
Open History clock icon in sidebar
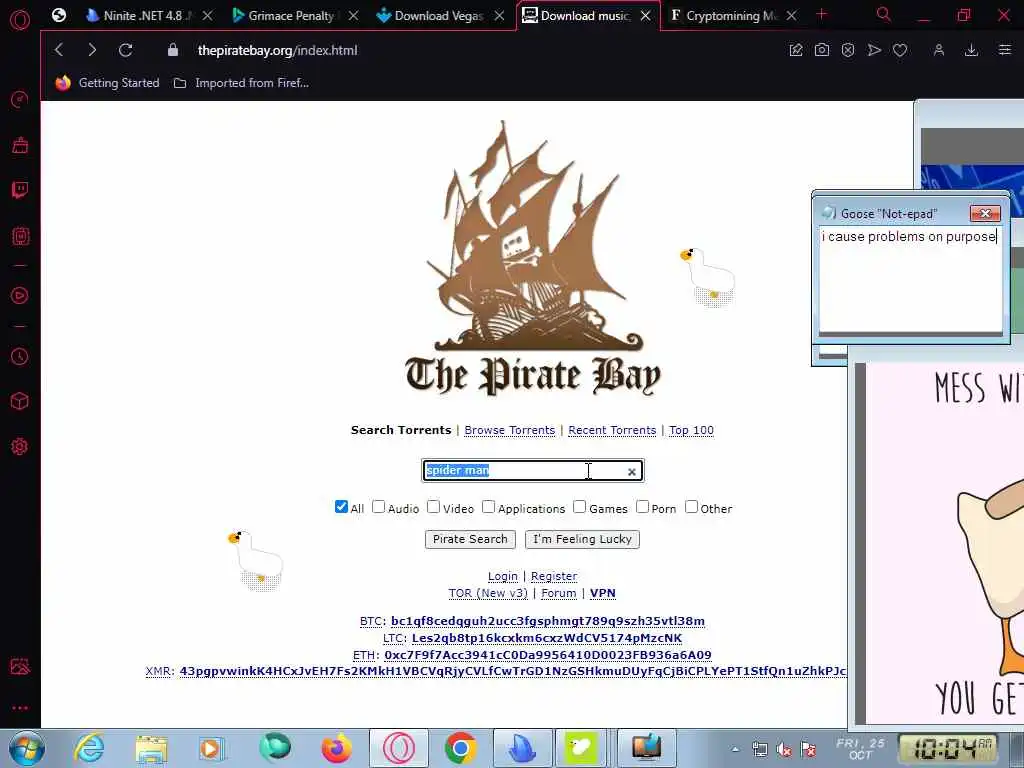pyautogui.click(x=20, y=357)
